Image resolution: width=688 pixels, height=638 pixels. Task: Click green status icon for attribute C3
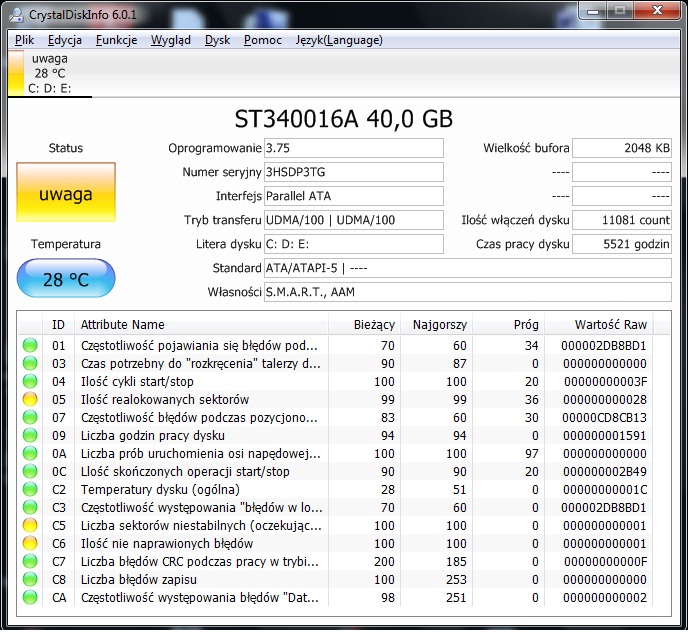tap(30, 507)
